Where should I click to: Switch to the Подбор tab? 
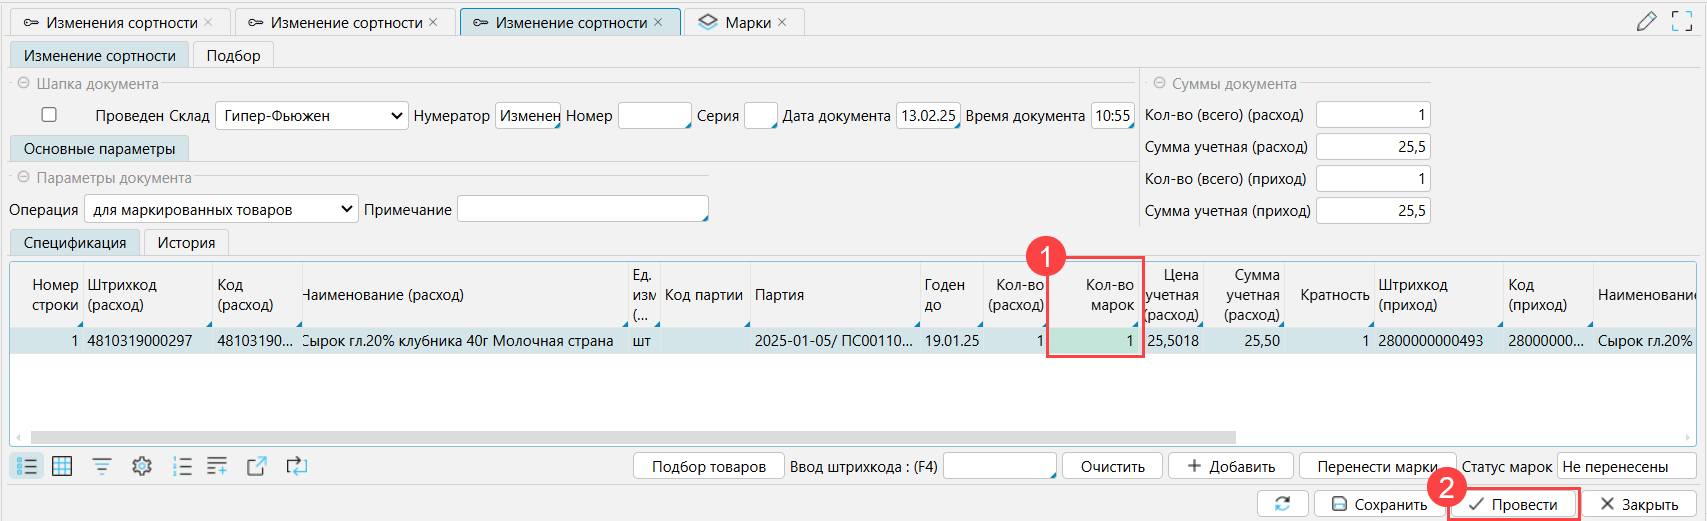(x=233, y=56)
